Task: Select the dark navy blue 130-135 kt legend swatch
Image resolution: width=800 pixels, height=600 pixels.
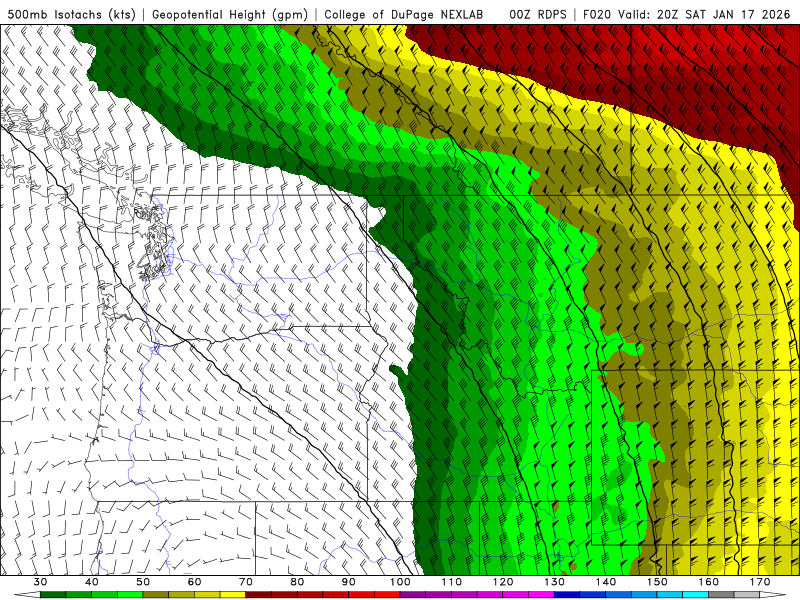Action: (x=567, y=595)
